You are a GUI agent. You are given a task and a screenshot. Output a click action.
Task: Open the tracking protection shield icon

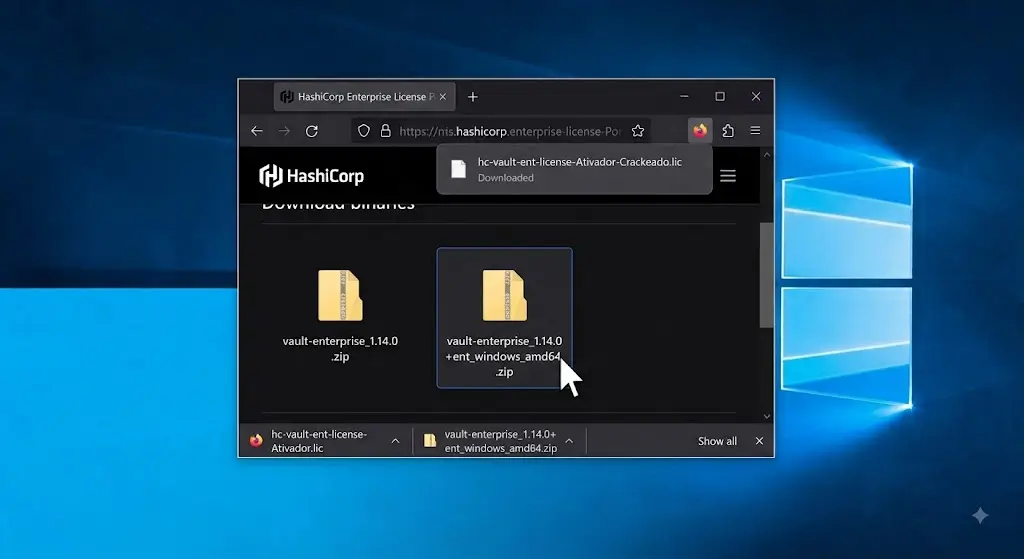coord(364,131)
